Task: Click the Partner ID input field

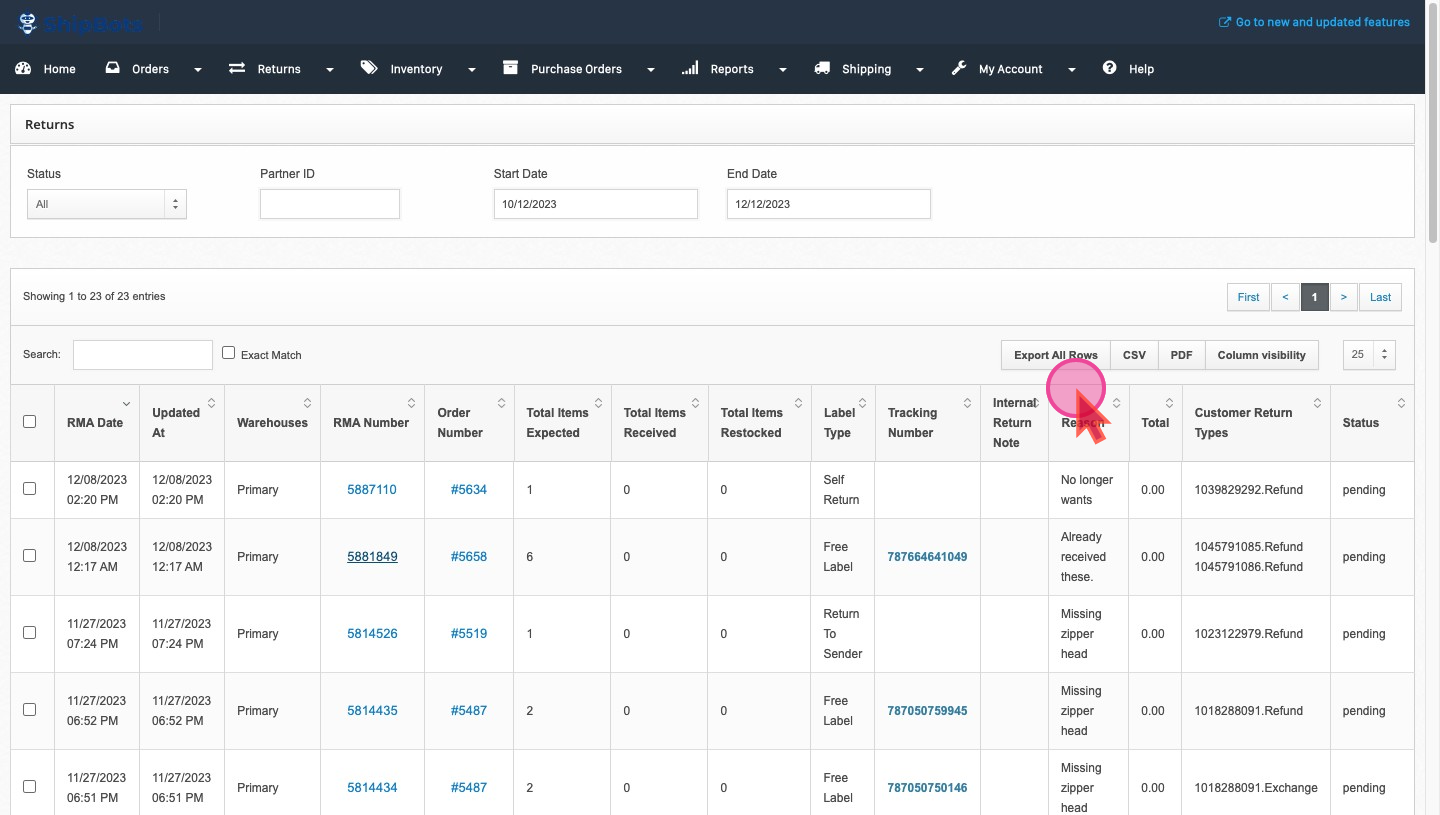Action: click(330, 204)
